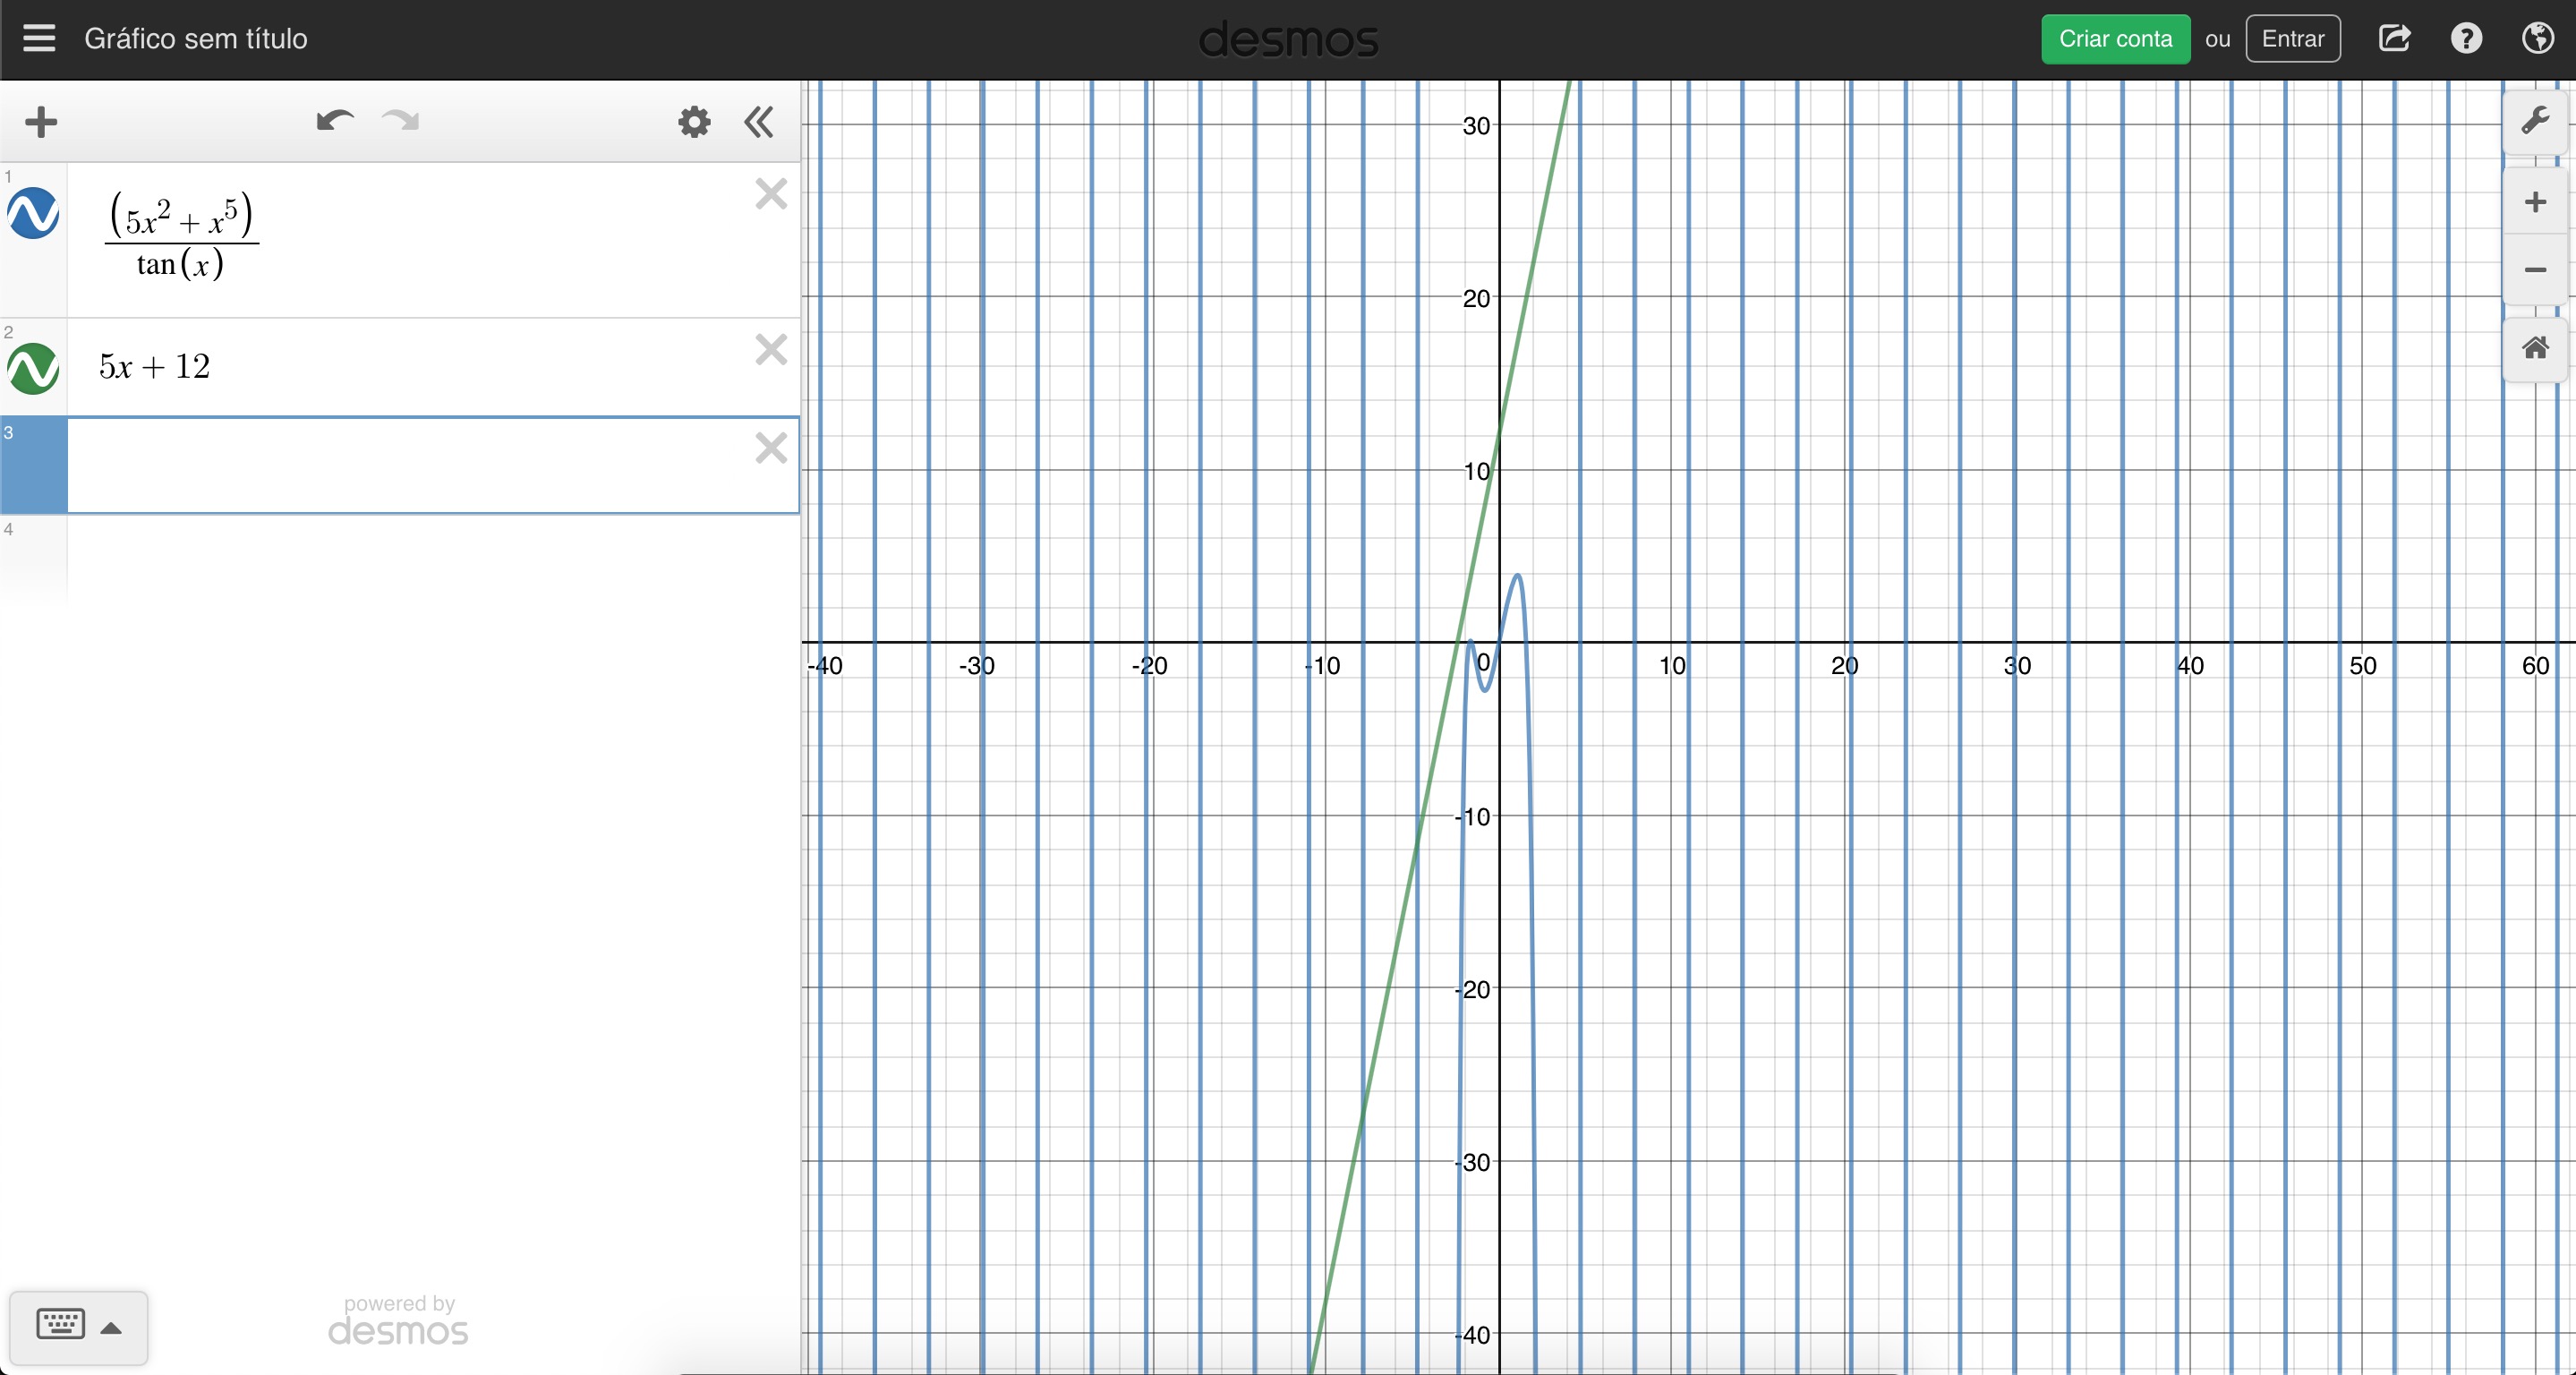Collapse the expression list panel
2576x1375 pixels.
(759, 122)
